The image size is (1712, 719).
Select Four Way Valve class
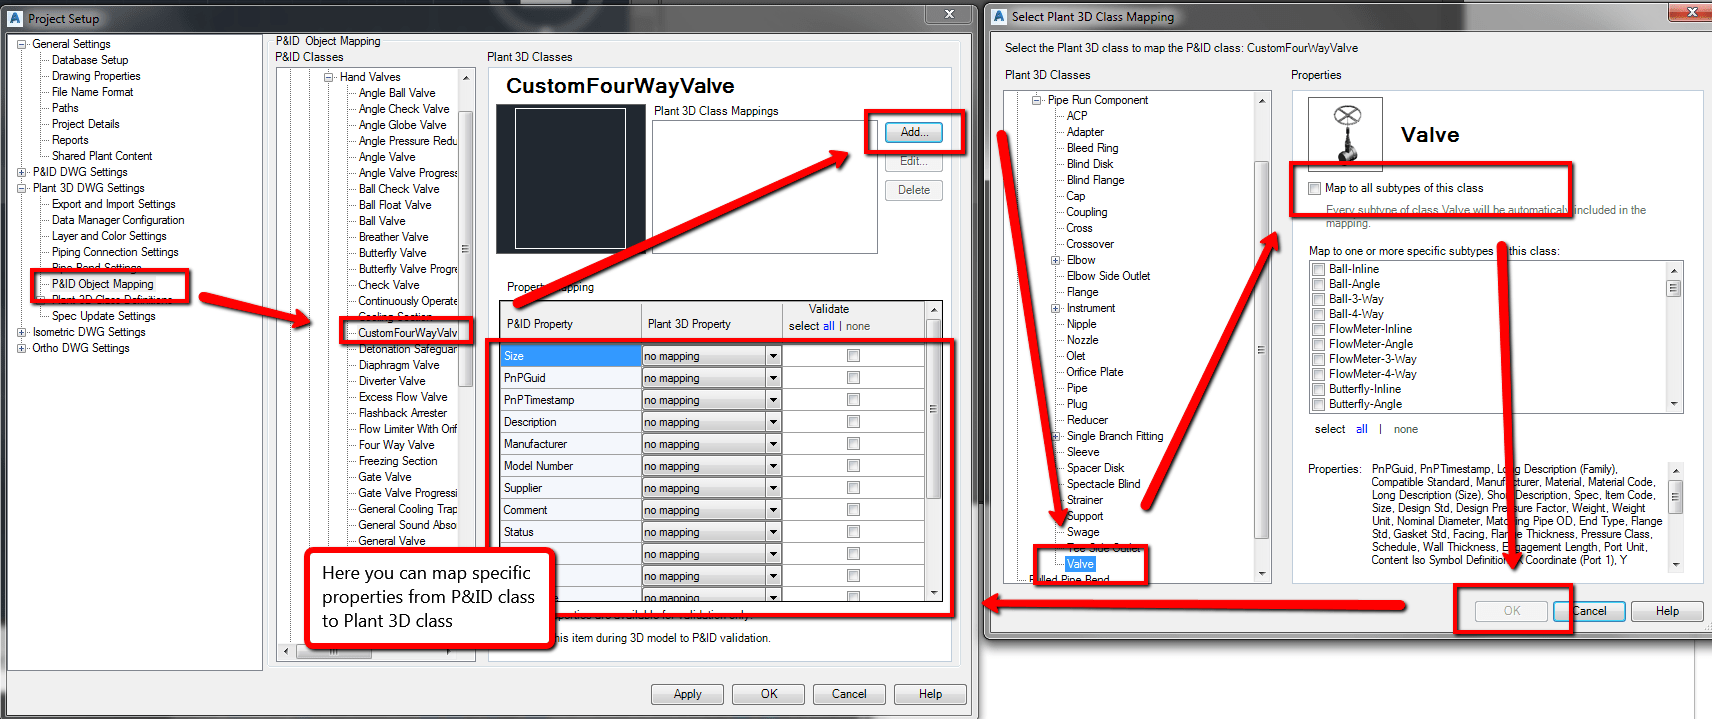pos(396,445)
